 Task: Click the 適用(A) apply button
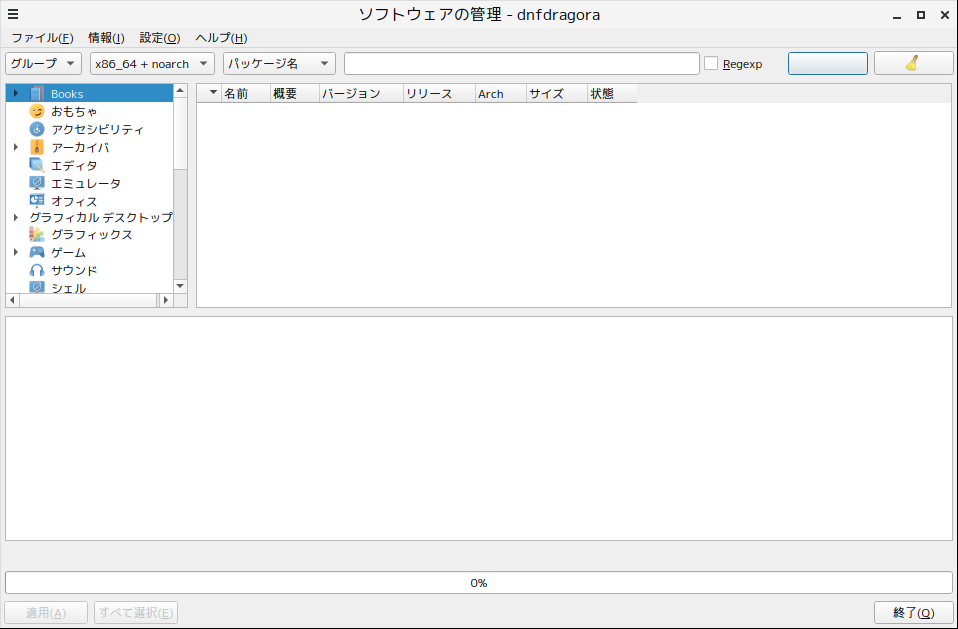[x=46, y=613]
